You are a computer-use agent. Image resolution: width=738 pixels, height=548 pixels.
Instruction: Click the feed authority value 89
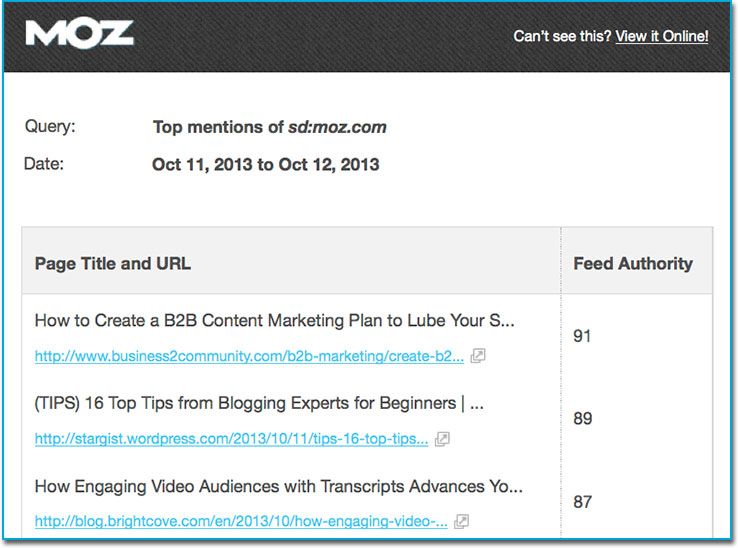tap(582, 418)
